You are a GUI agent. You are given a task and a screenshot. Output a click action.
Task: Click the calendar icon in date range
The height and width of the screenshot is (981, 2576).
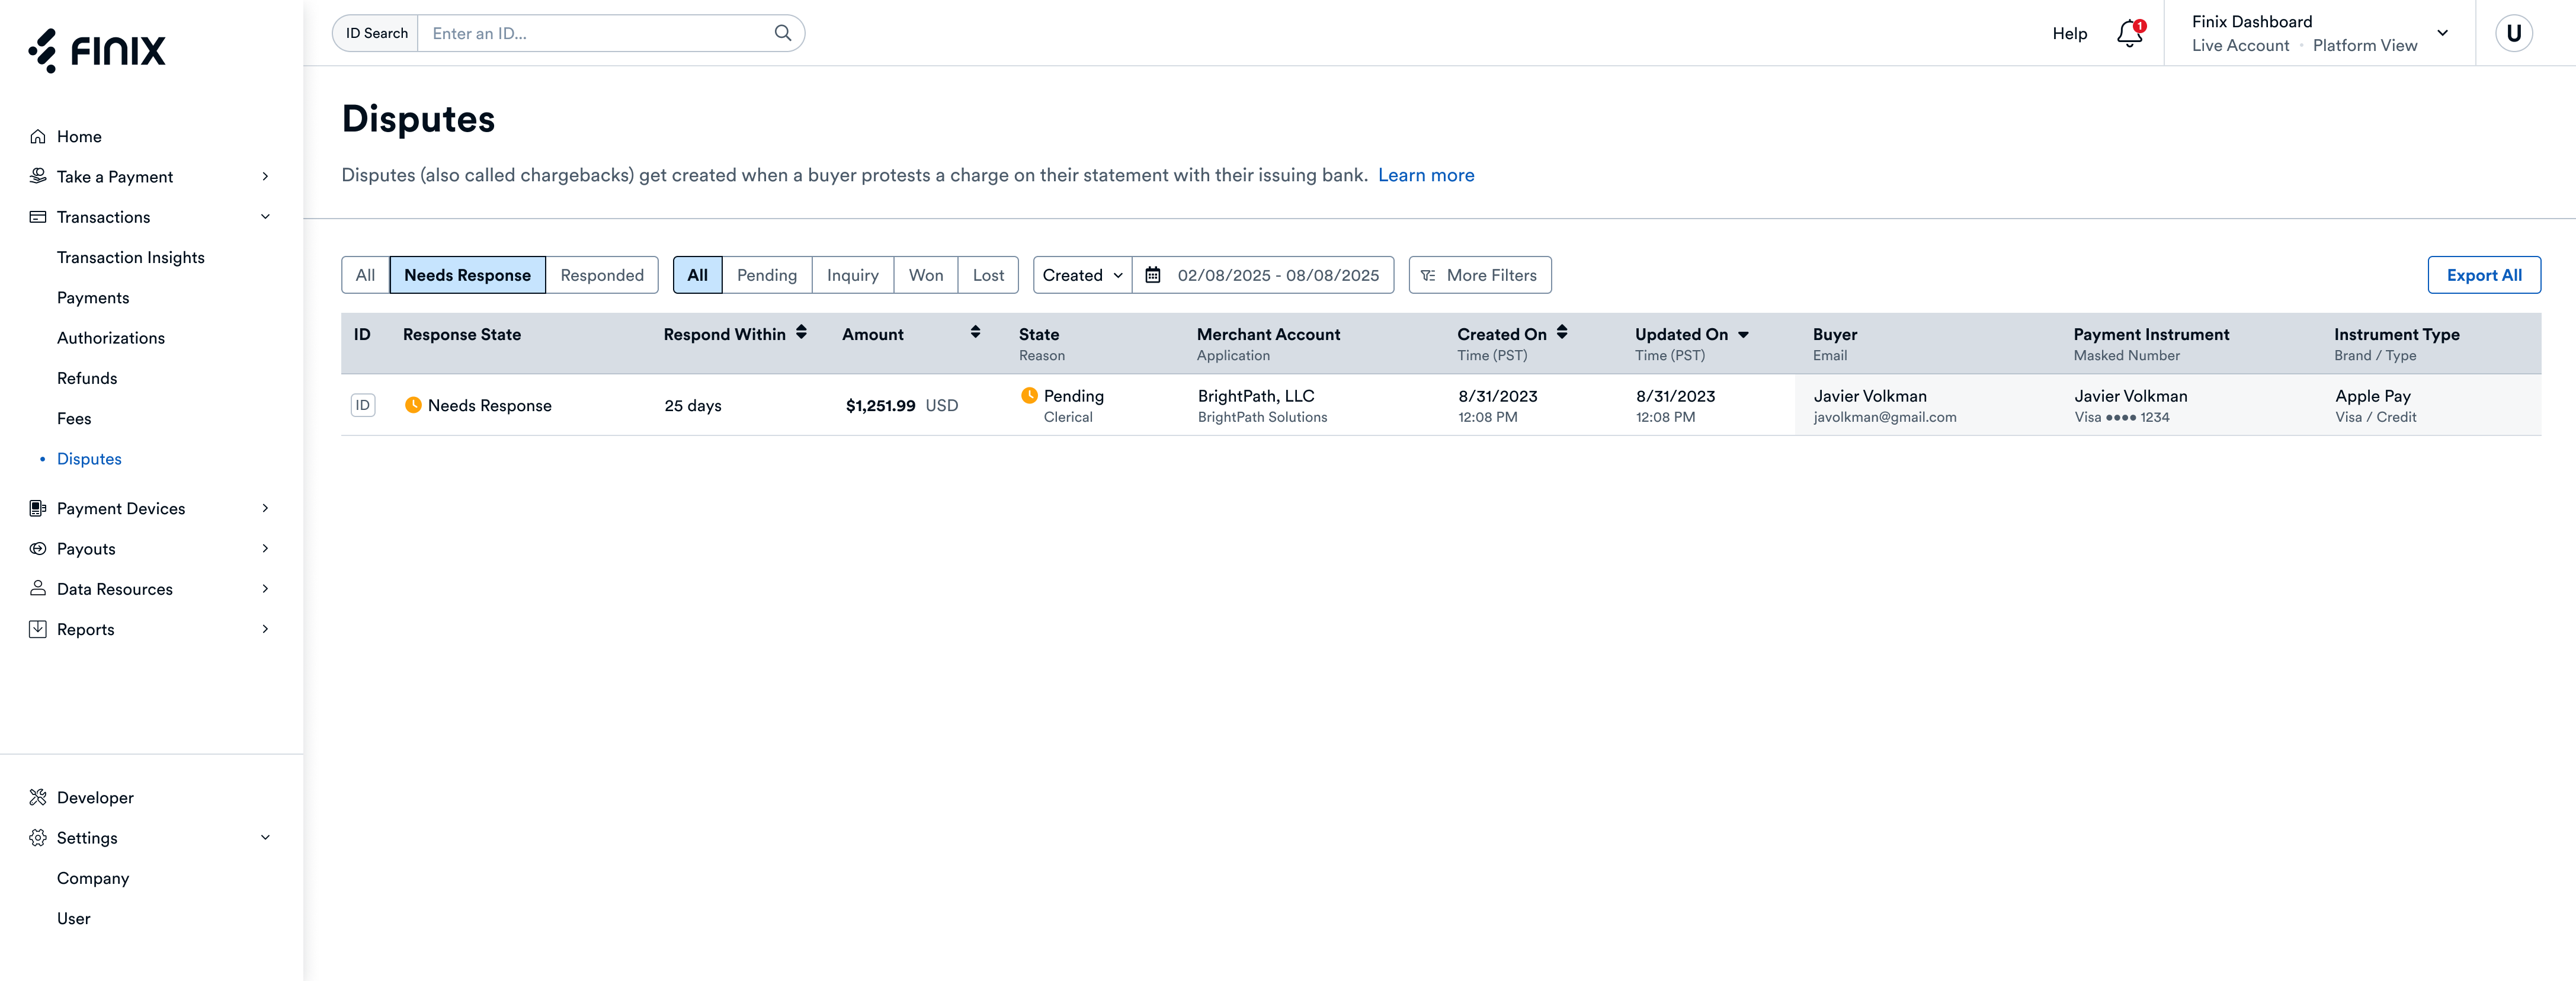coord(1153,275)
